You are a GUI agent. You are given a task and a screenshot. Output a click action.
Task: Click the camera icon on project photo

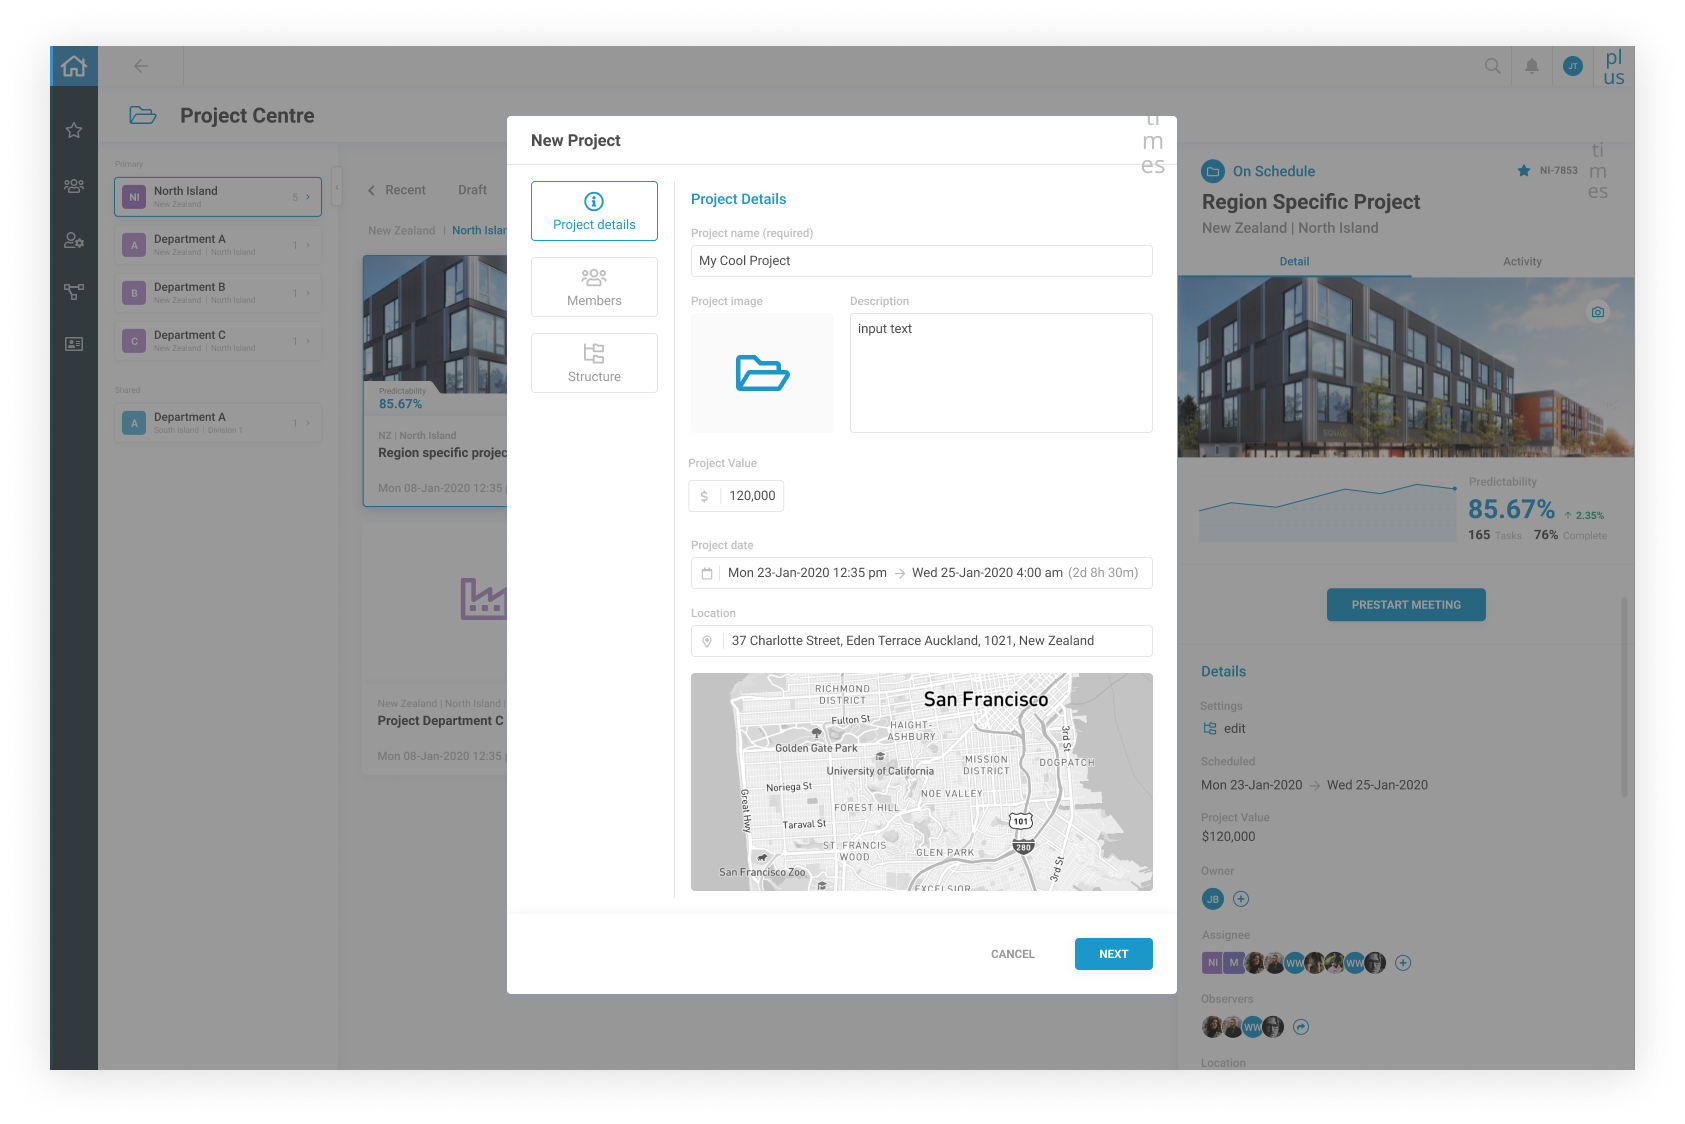coord(1597,313)
